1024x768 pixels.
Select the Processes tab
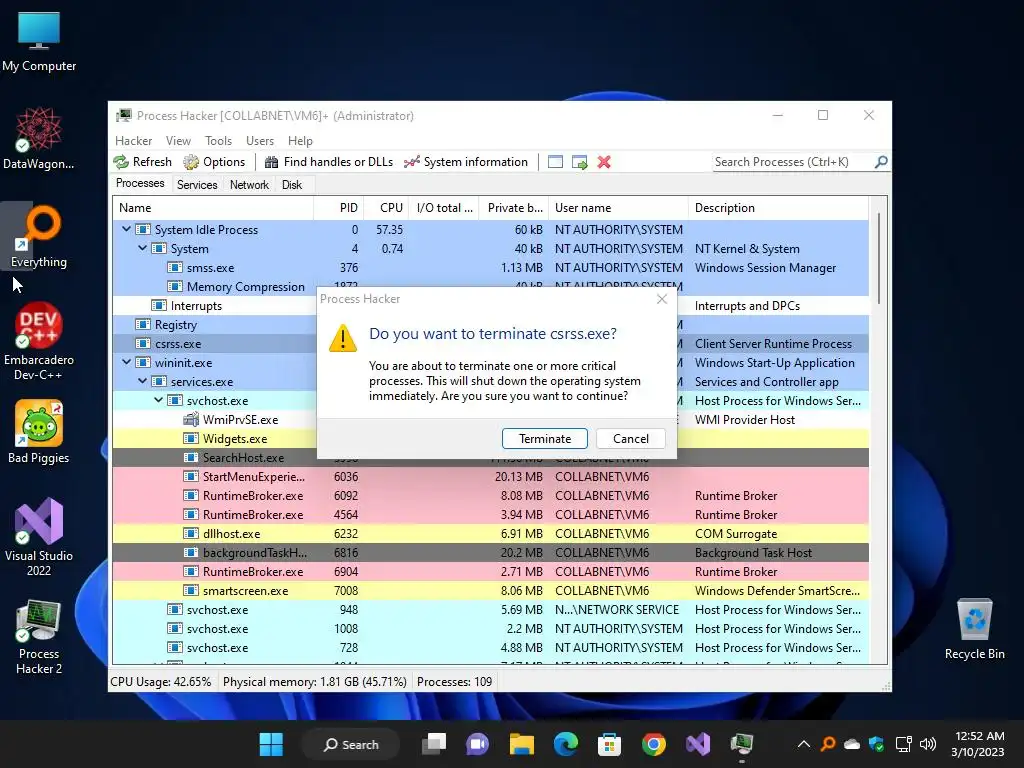click(x=140, y=184)
